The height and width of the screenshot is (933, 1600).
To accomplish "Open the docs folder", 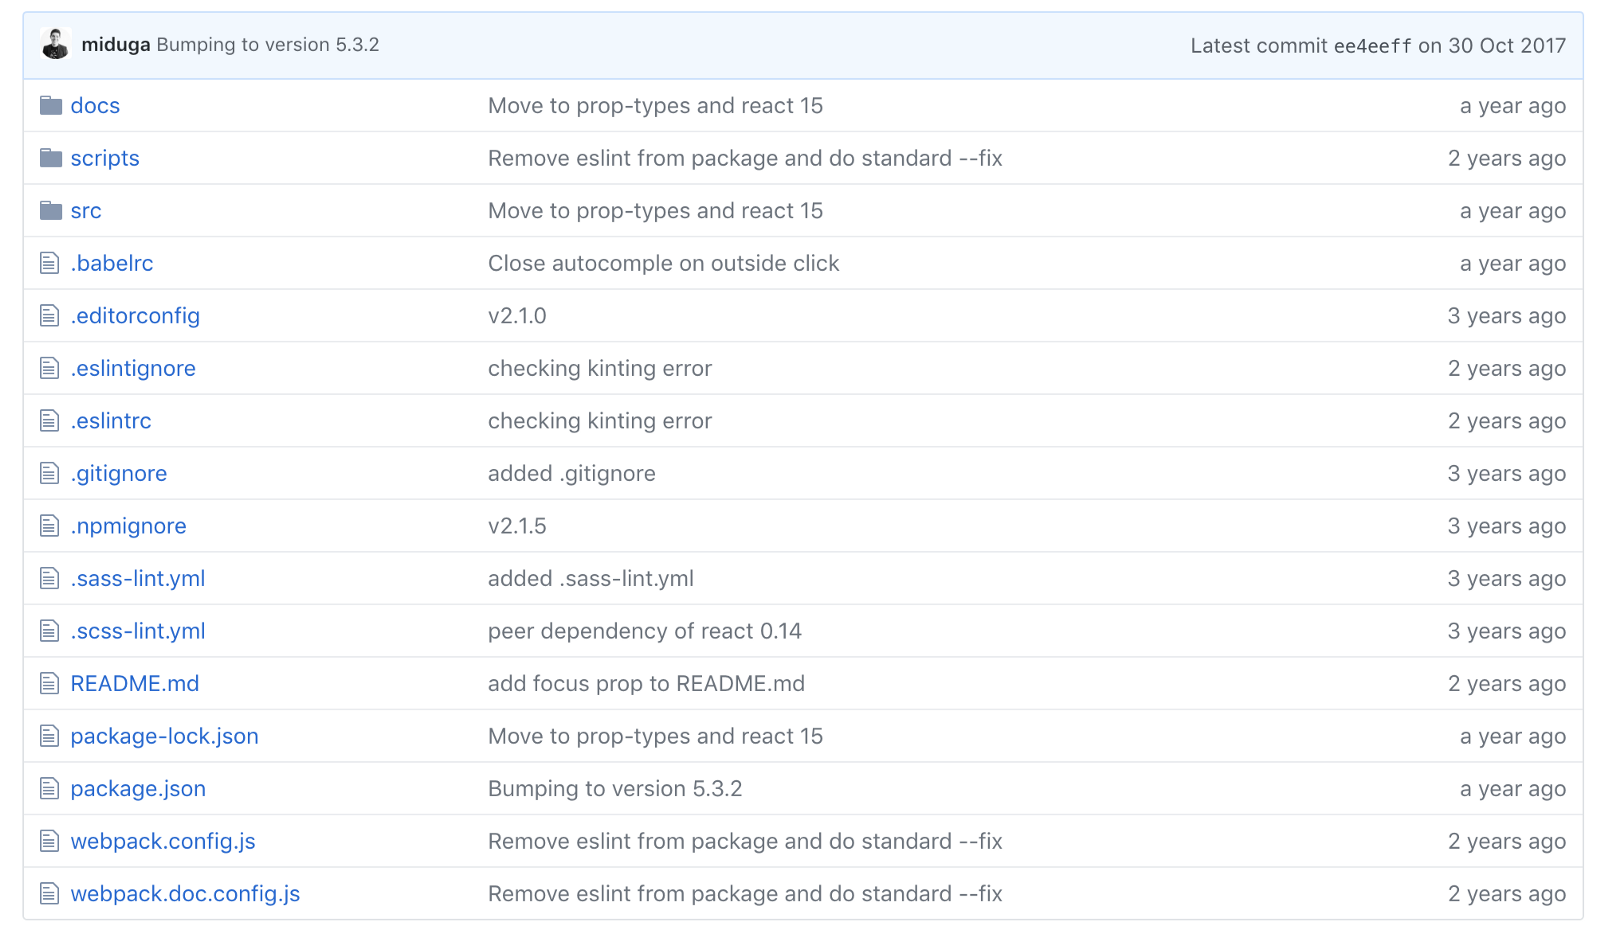I will (95, 106).
